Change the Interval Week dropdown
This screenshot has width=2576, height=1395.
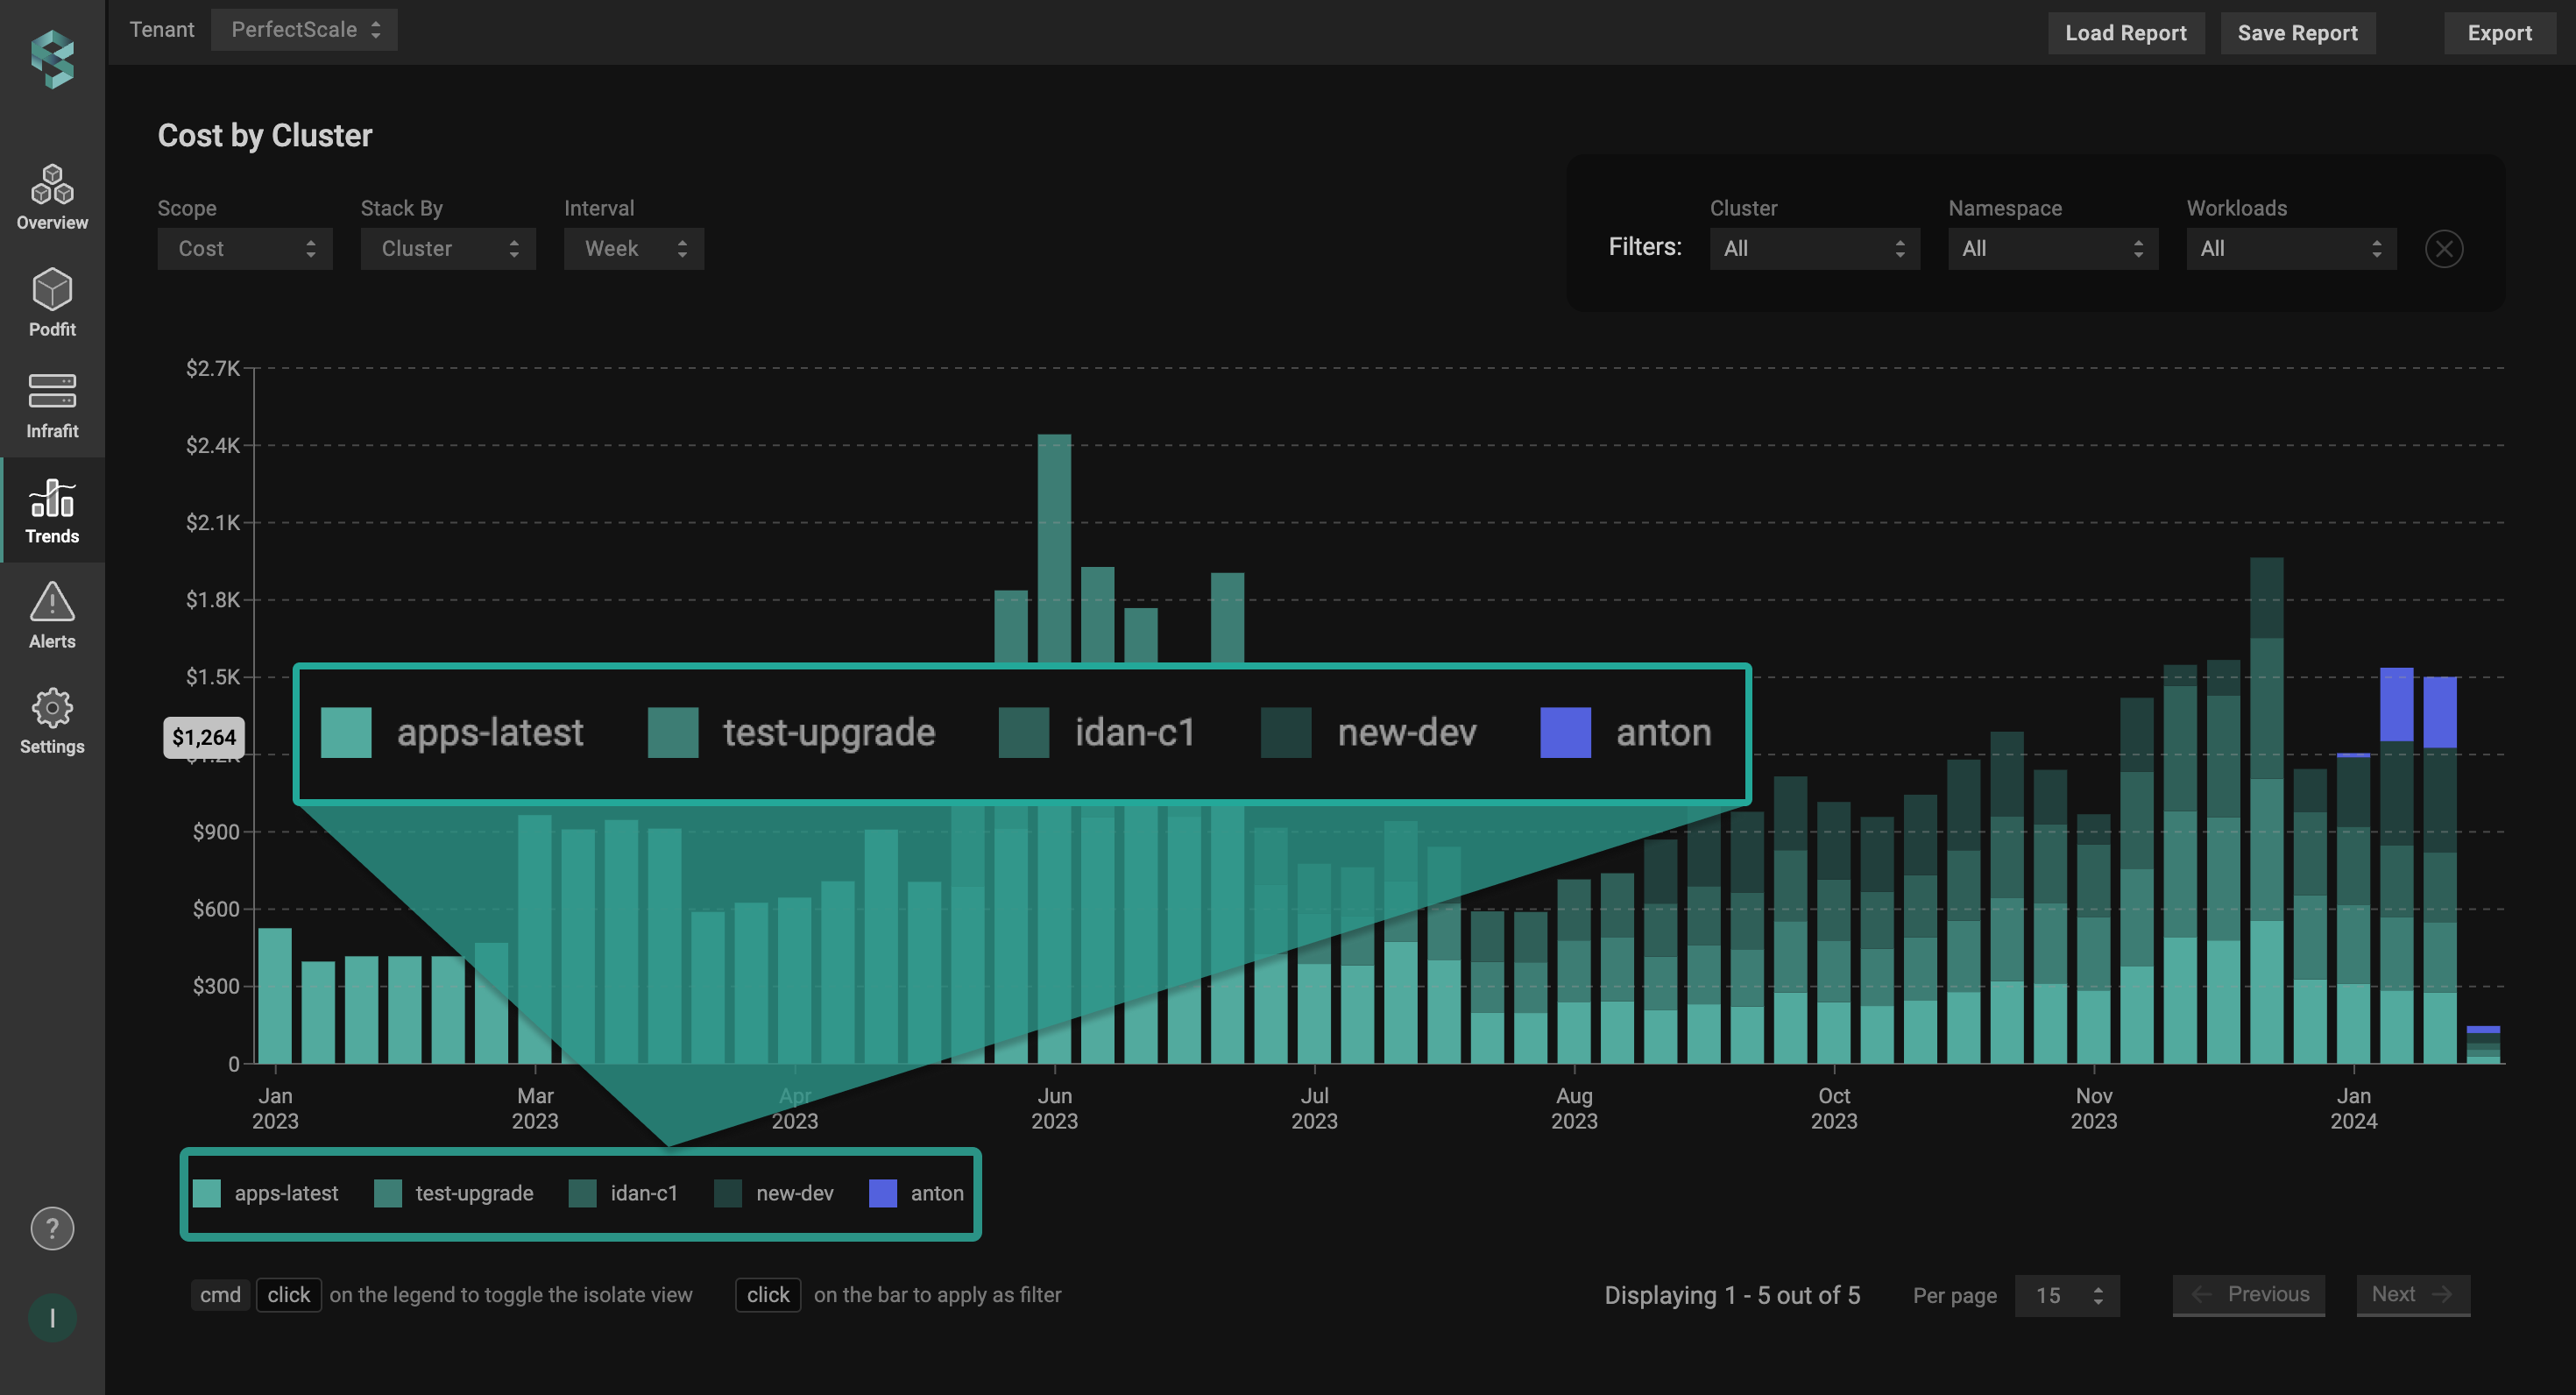[x=633, y=249]
